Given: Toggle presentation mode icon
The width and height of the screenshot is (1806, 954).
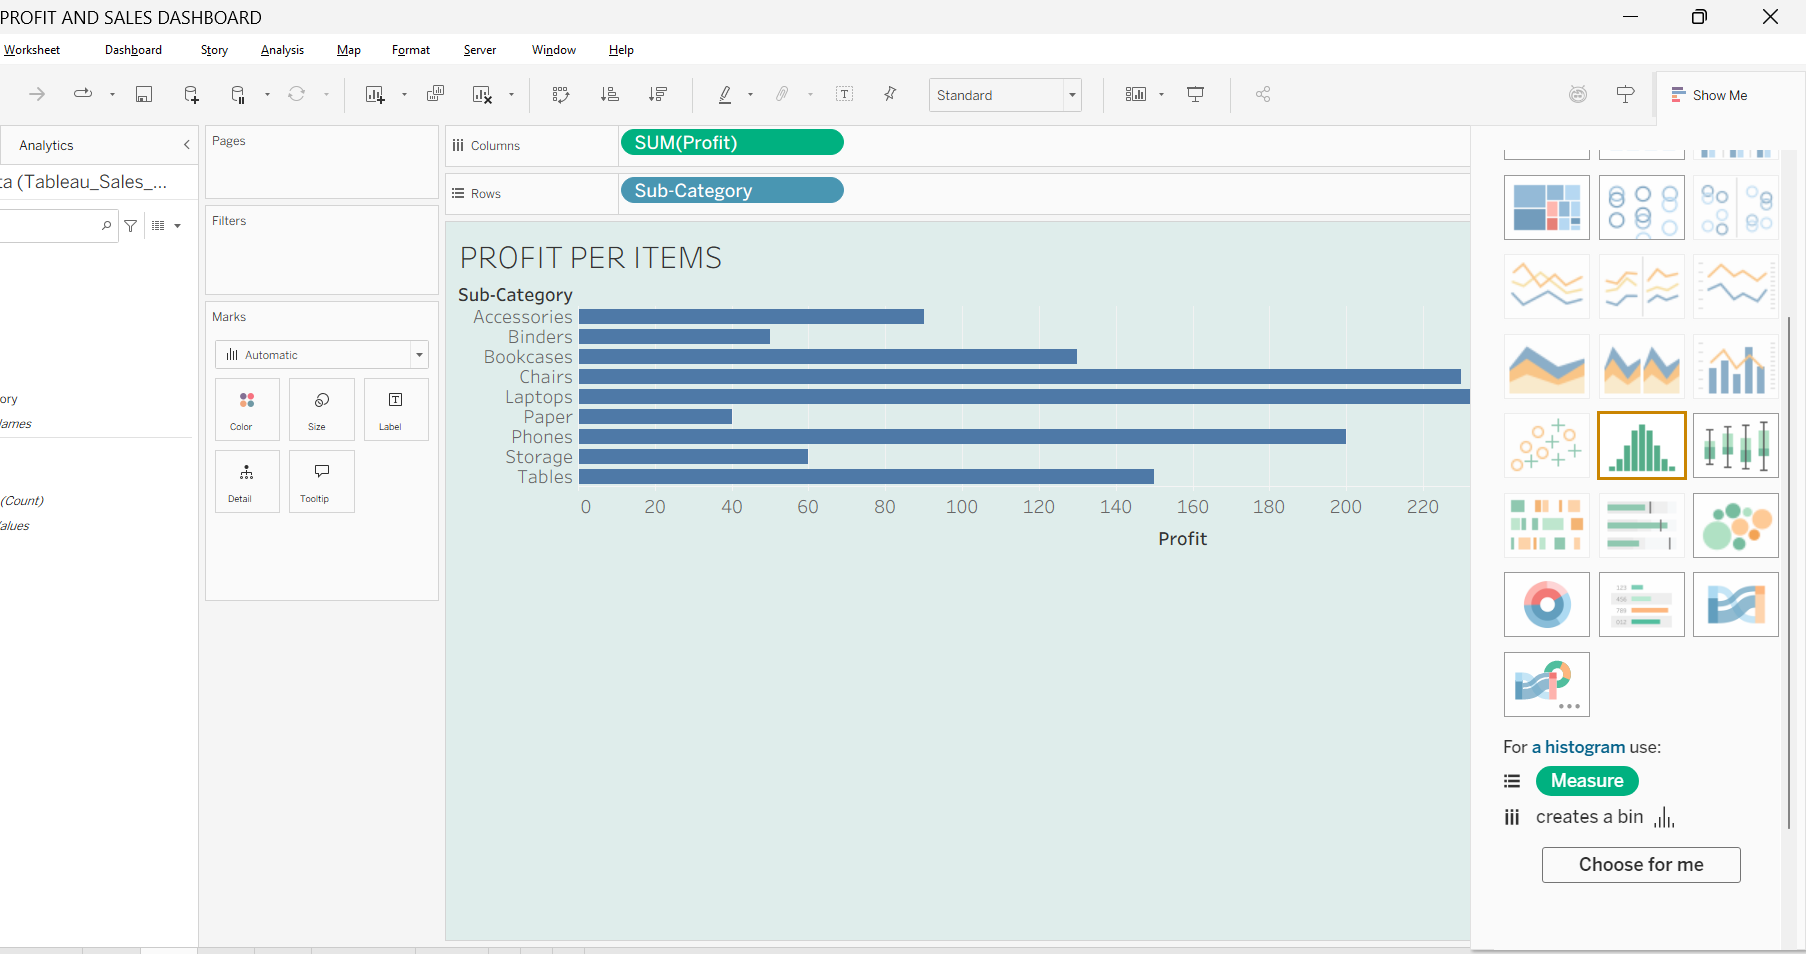Looking at the screenshot, I should pyautogui.click(x=1195, y=94).
